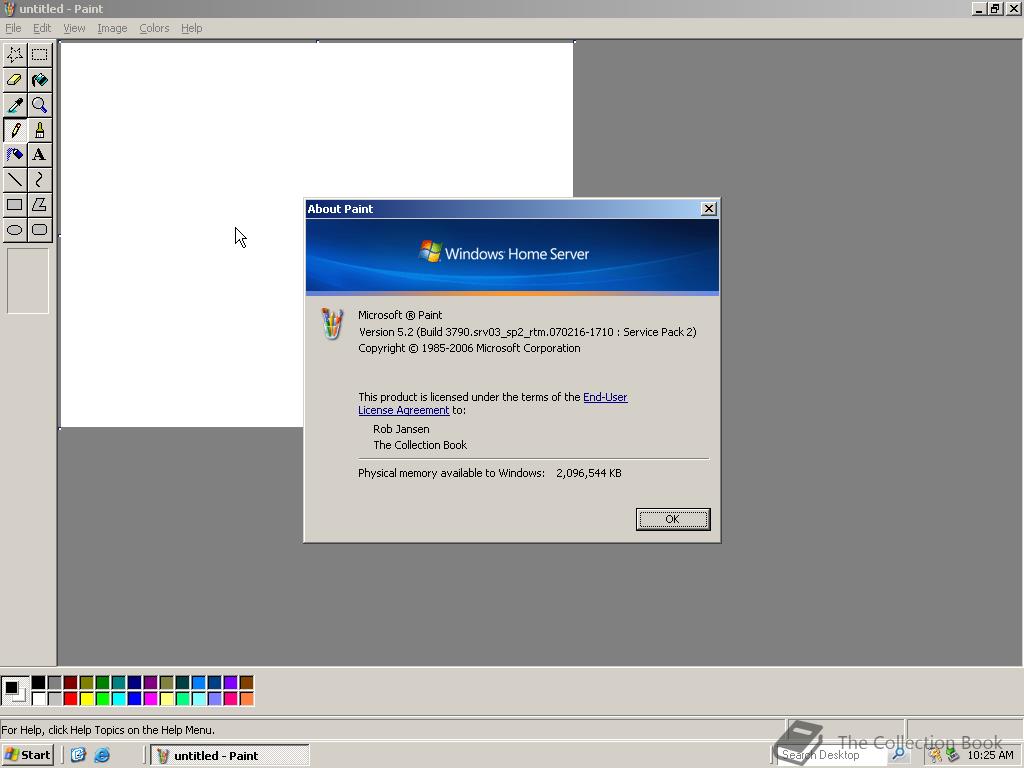The height and width of the screenshot is (768, 1024).
Task: Open the Help menu
Action: (x=191, y=28)
